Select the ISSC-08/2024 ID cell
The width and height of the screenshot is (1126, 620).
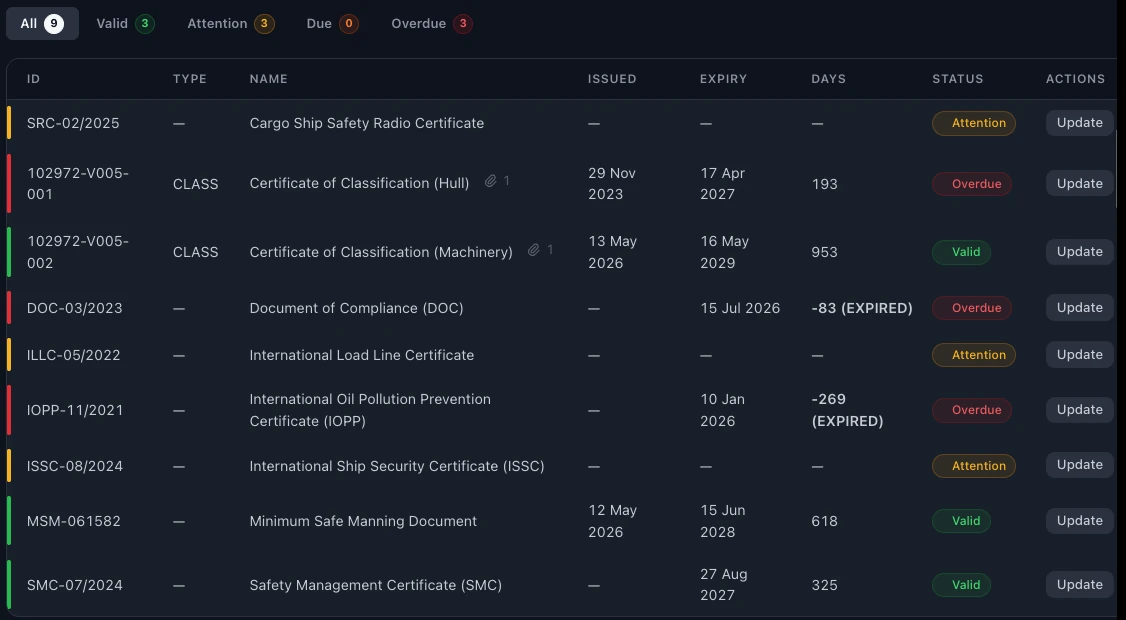[x=75, y=466]
